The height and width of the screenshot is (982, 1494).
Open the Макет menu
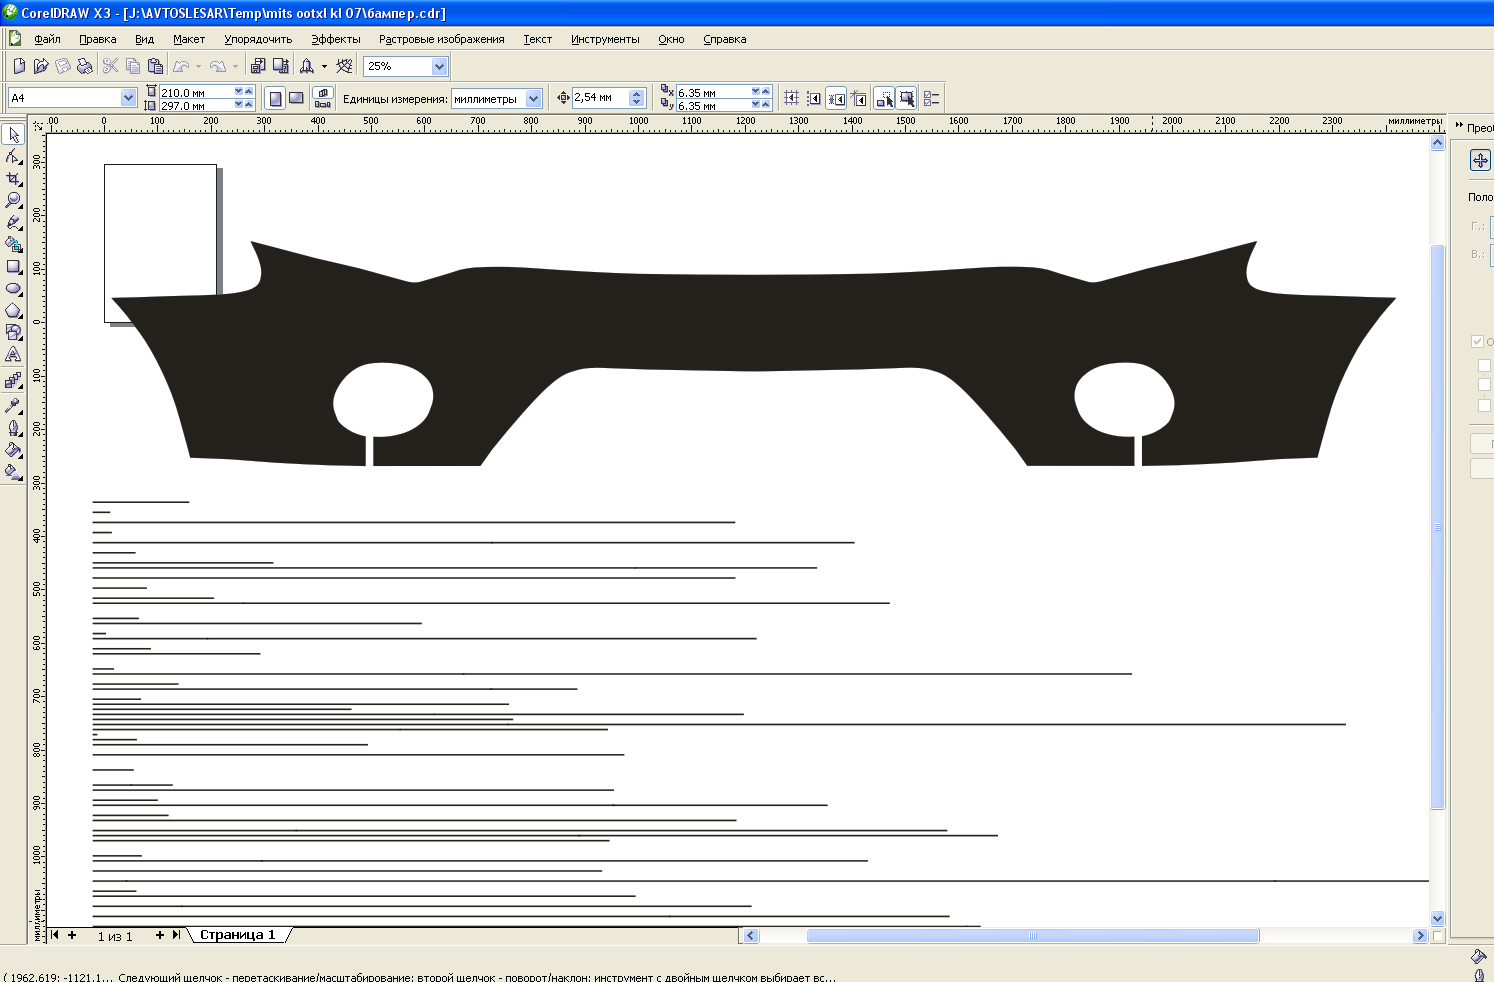pos(188,39)
